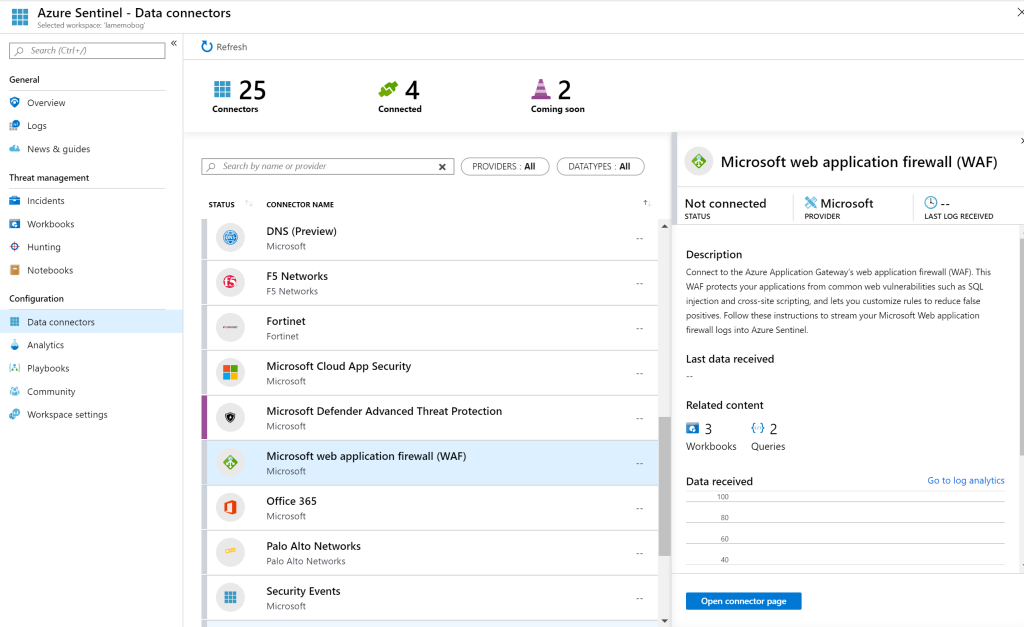Clear the connector search with X icon
1024x627 pixels.
pyautogui.click(x=442, y=167)
